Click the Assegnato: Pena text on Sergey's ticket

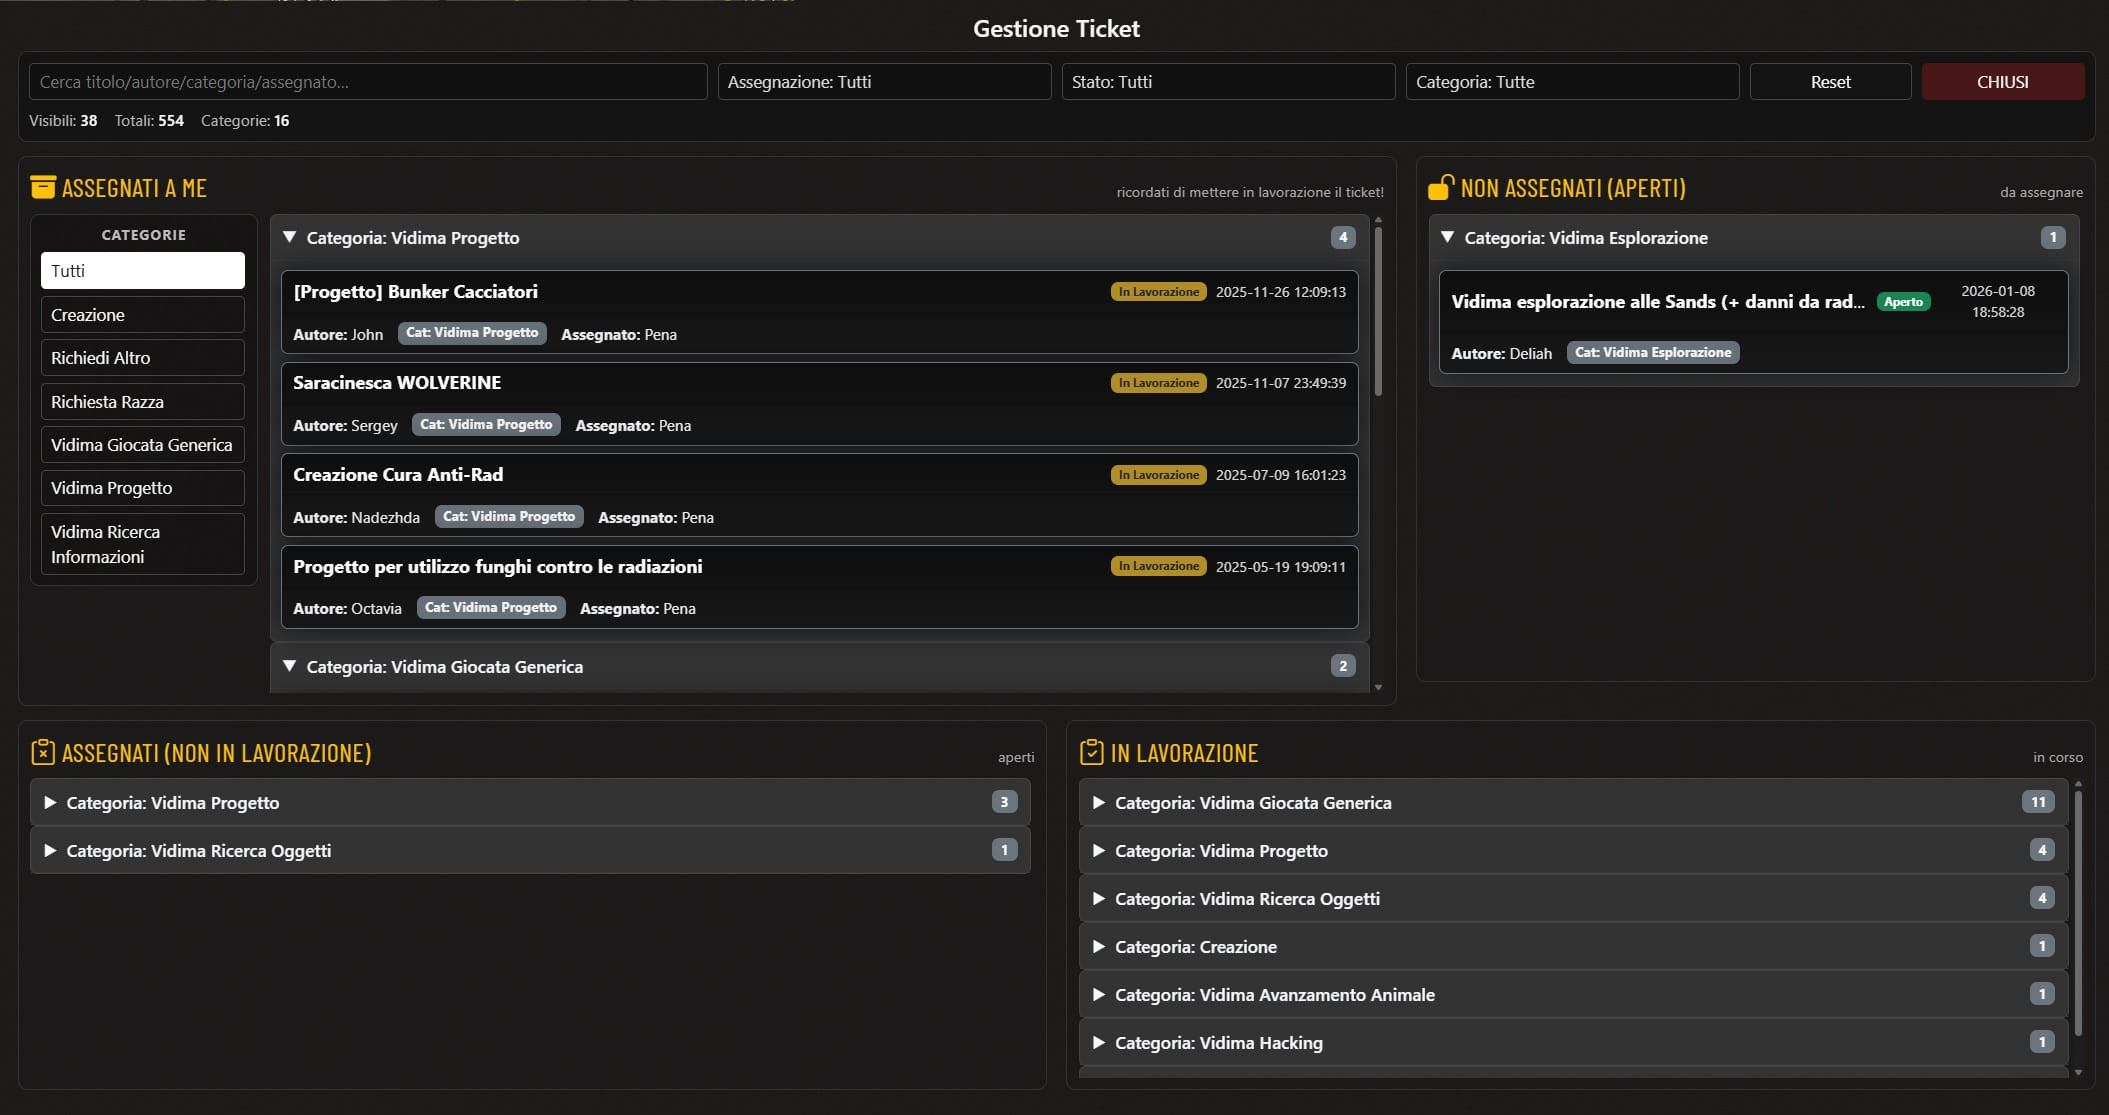tap(633, 426)
